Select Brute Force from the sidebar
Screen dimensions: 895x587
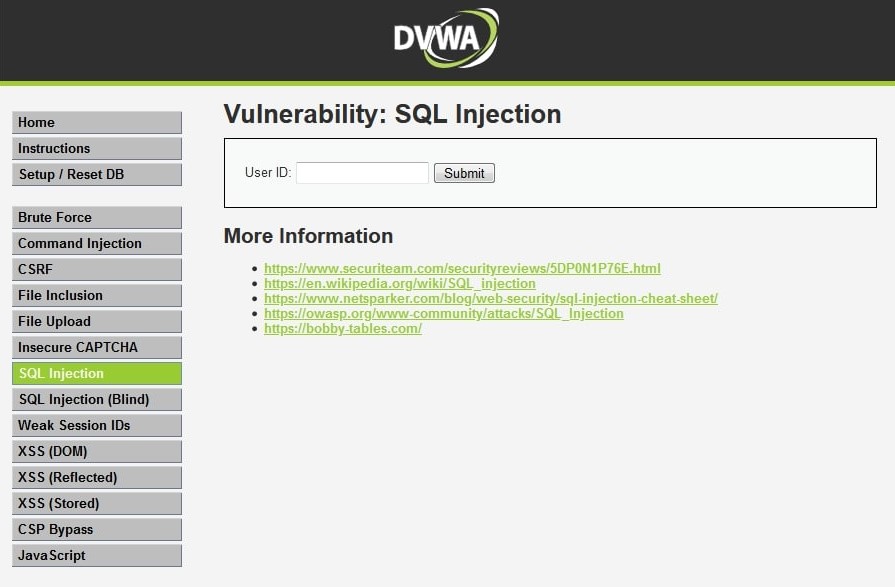point(97,218)
